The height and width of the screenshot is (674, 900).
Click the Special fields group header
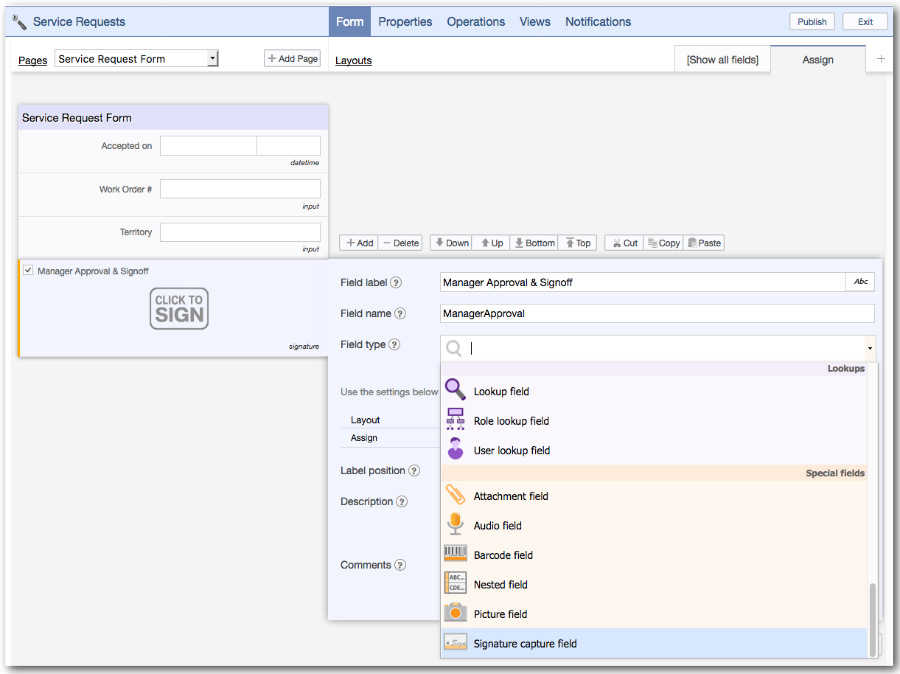(x=654, y=473)
